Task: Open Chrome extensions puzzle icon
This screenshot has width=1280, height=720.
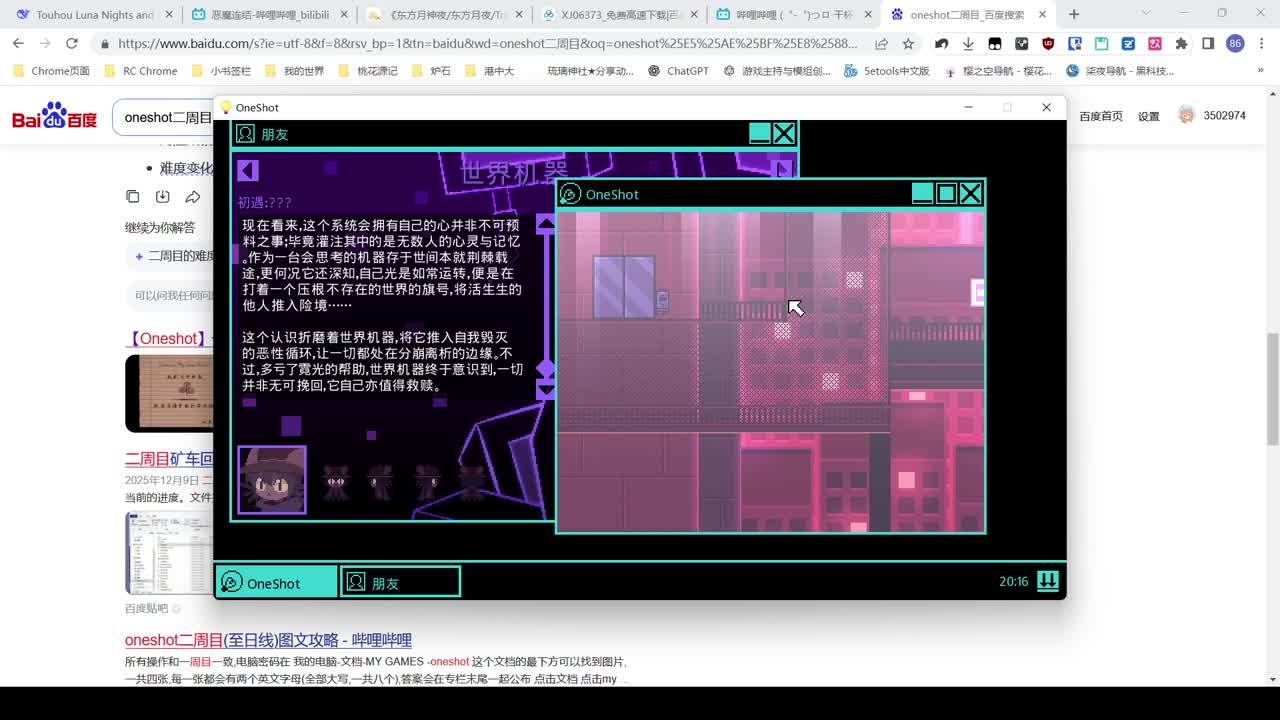Action: tap(1181, 44)
